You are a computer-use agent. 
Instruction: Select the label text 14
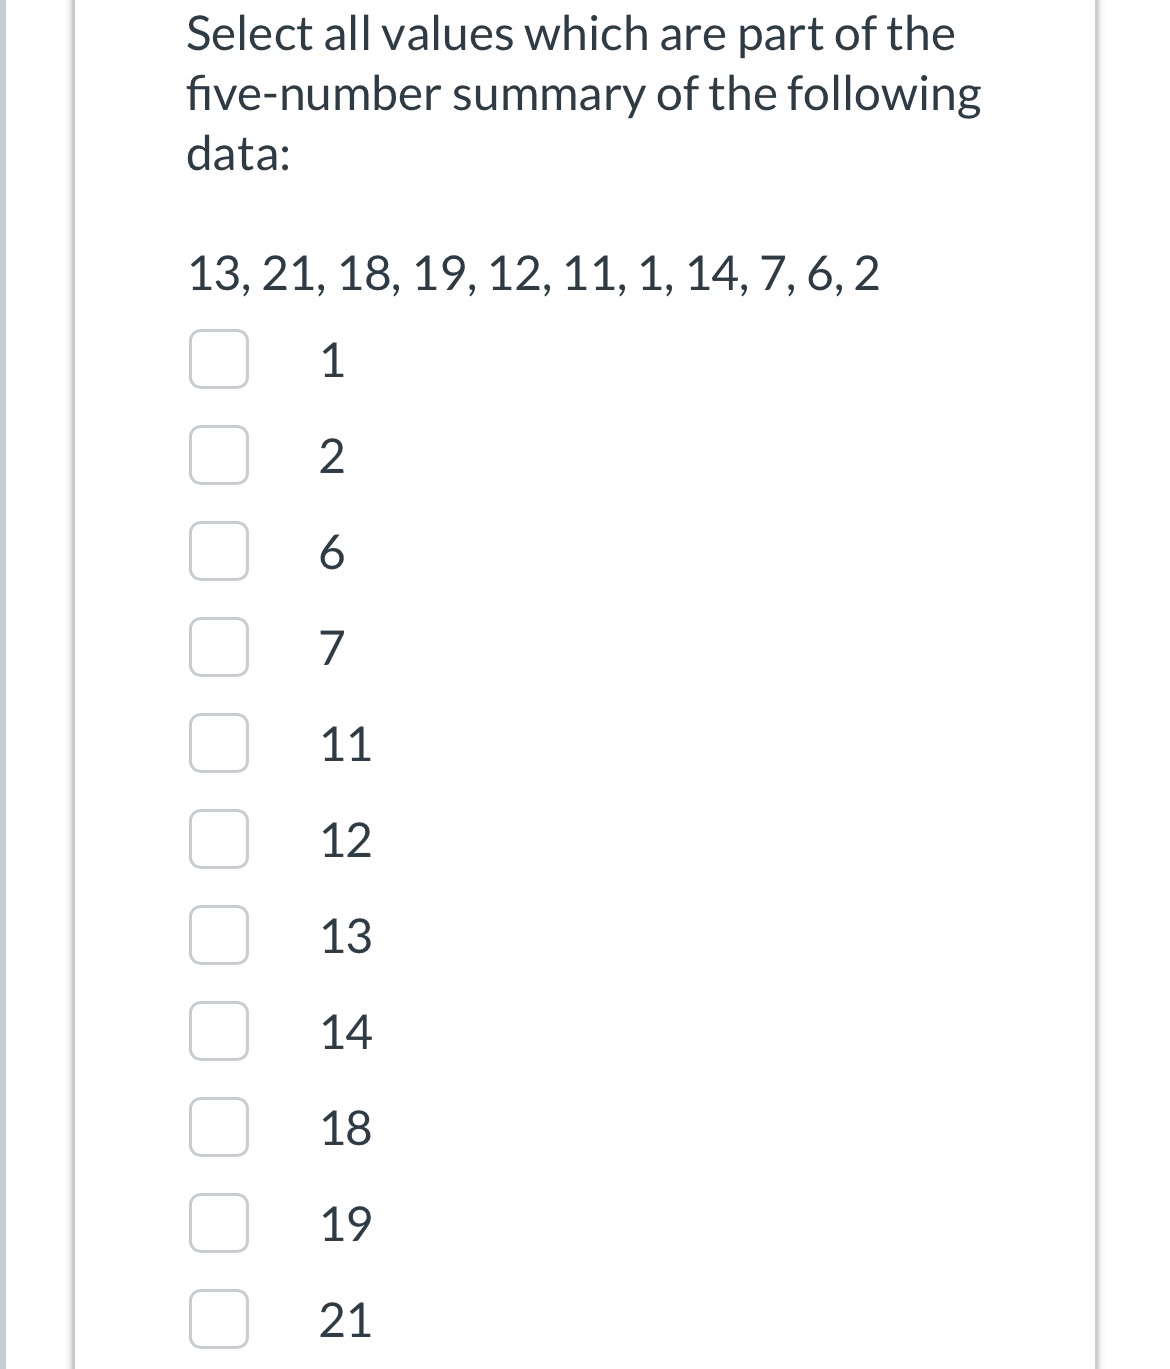click(344, 1033)
